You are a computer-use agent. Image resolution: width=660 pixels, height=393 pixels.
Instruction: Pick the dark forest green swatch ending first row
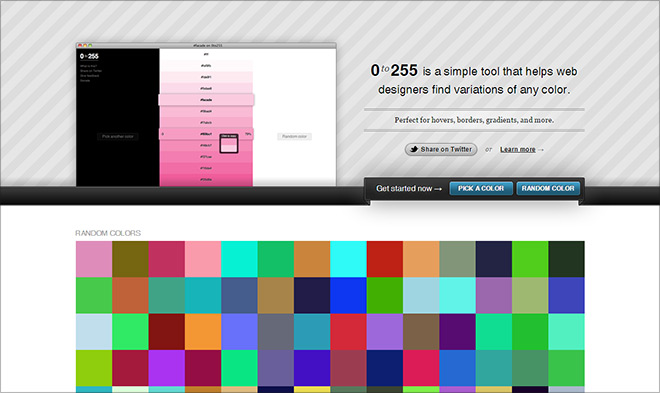tap(567, 259)
